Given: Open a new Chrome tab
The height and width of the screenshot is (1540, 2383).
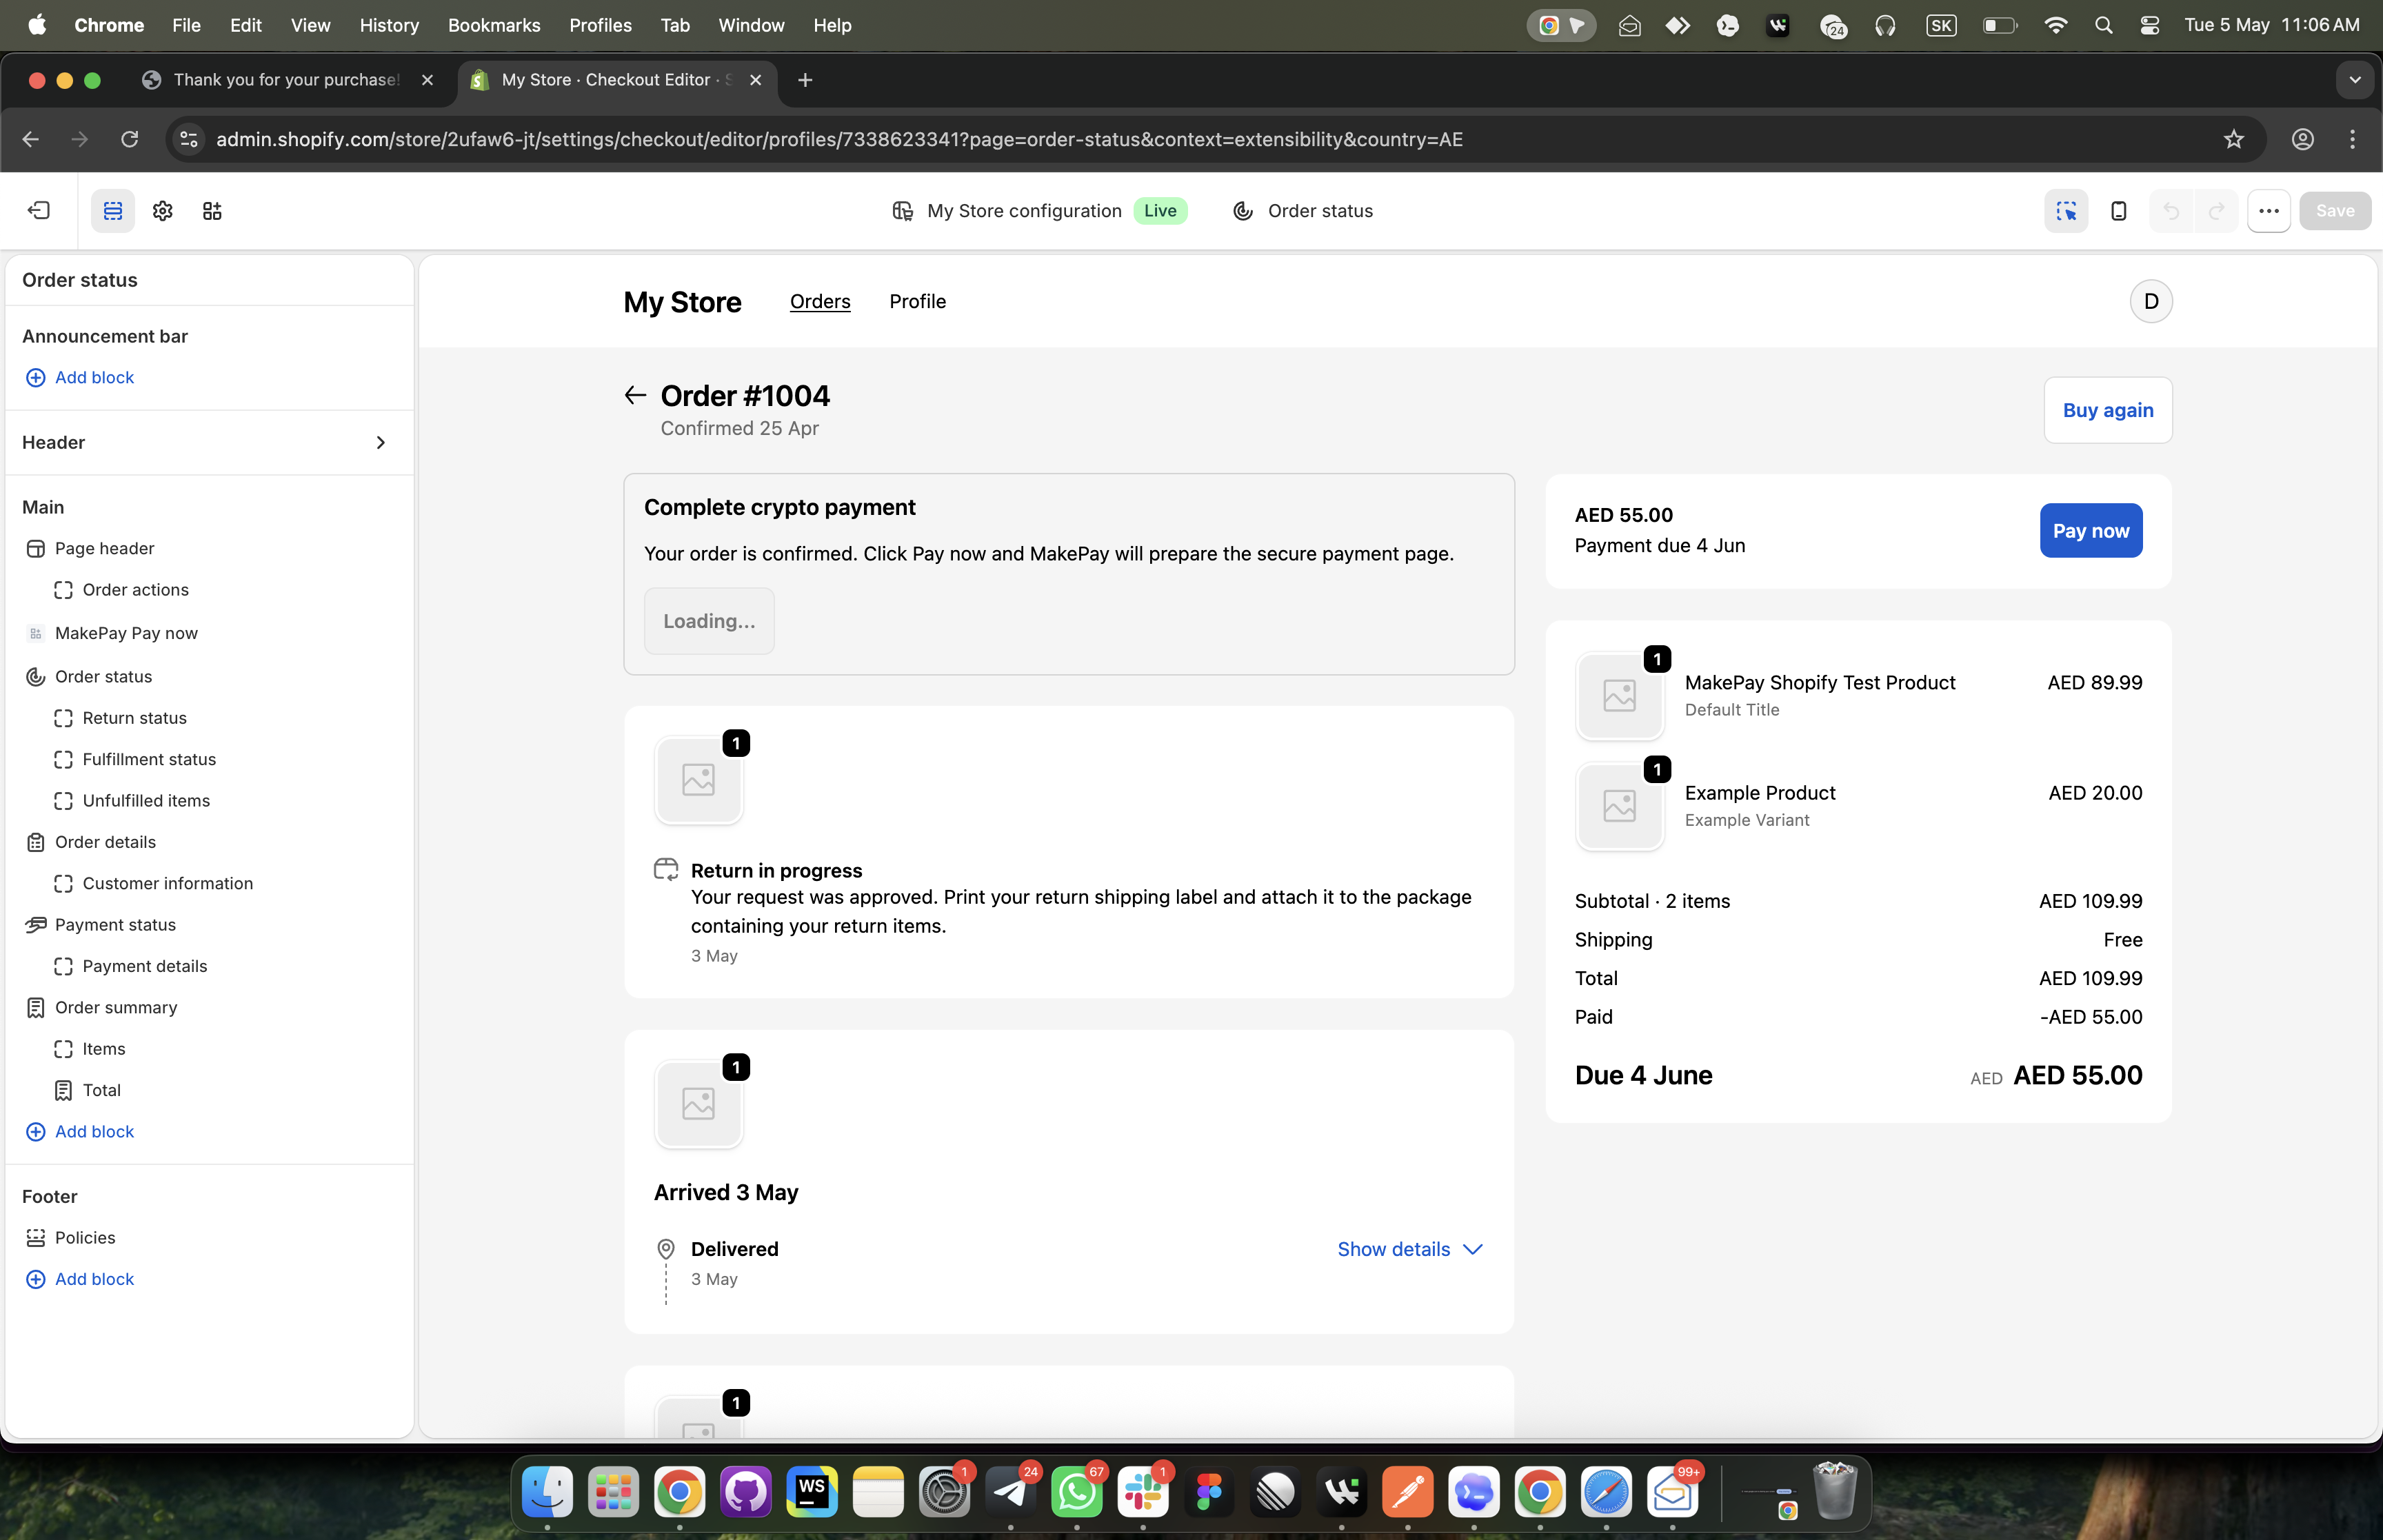Looking at the screenshot, I should pyautogui.click(x=805, y=80).
